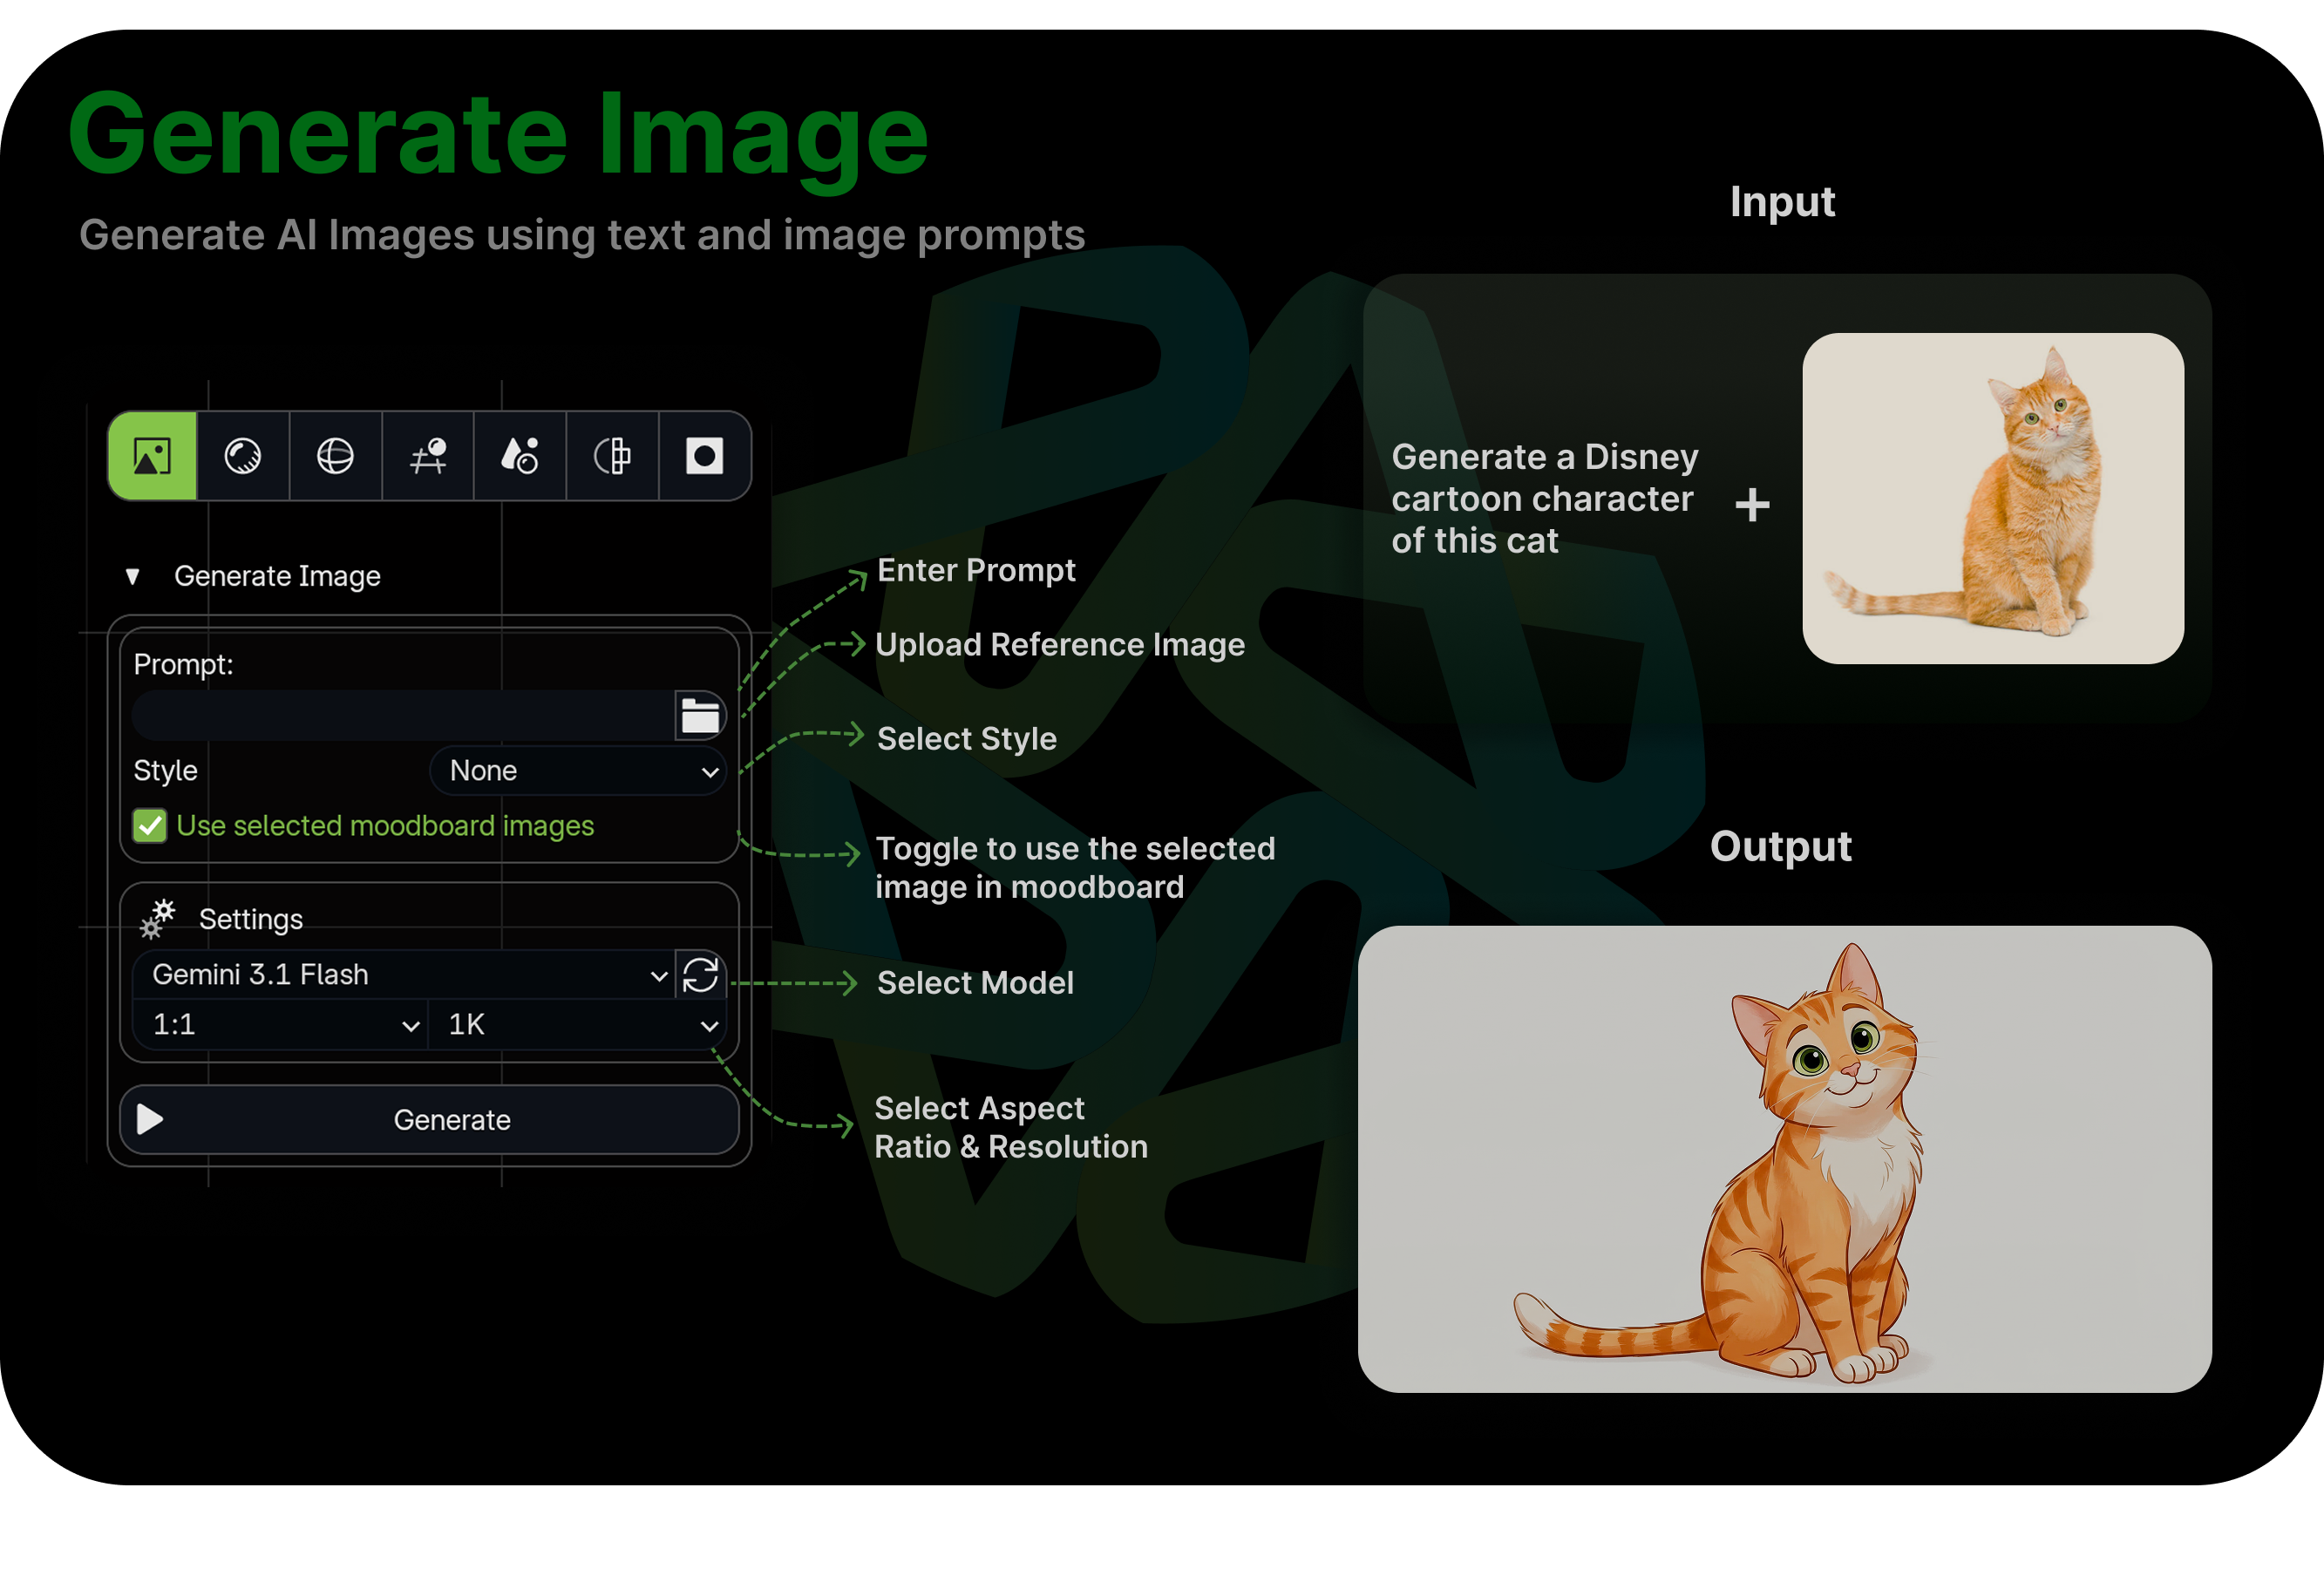The height and width of the screenshot is (1569, 2324).
Task: Click the 'Select Aspect Ratio & Resolution' text
Action: [1011, 1127]
